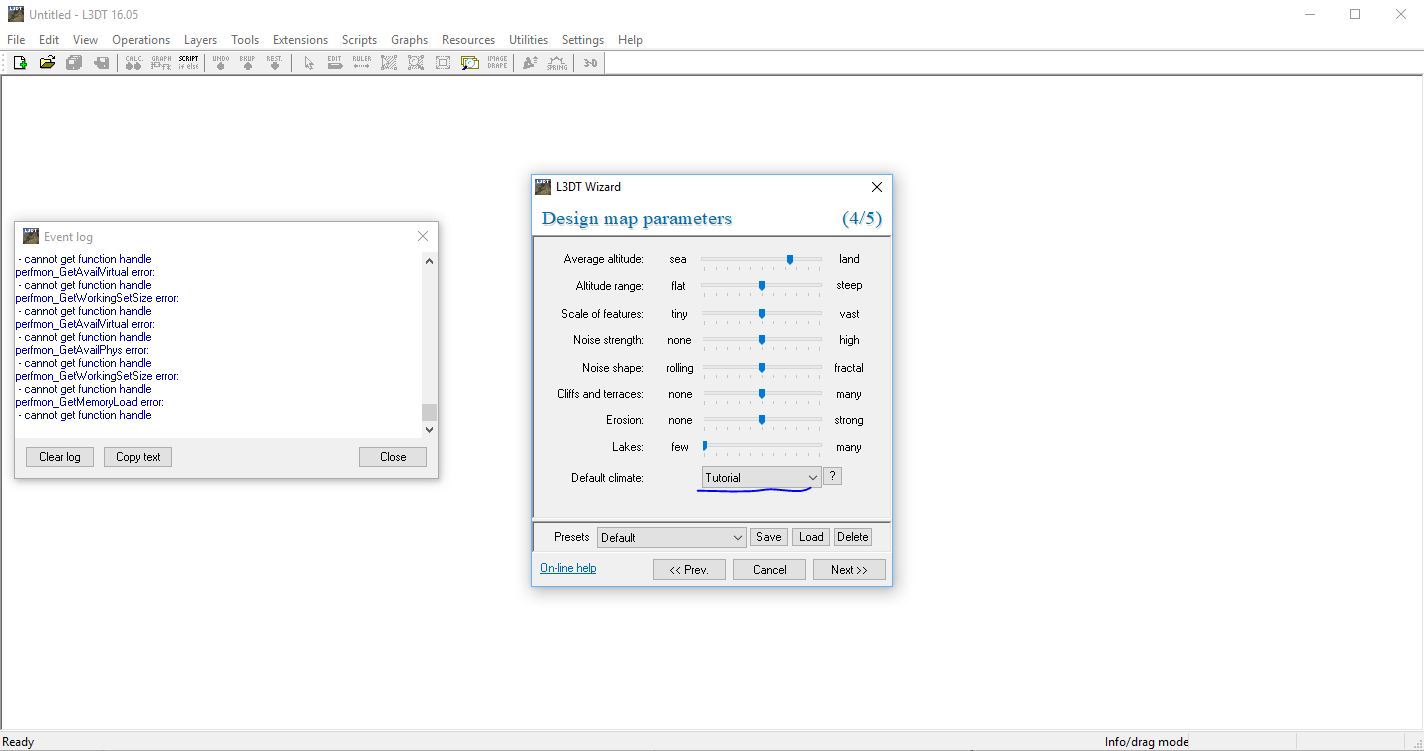1424x751 pixels.
Task: Click the mountain height-adjust toolbar icon
Action: click(x=530, y=62)
